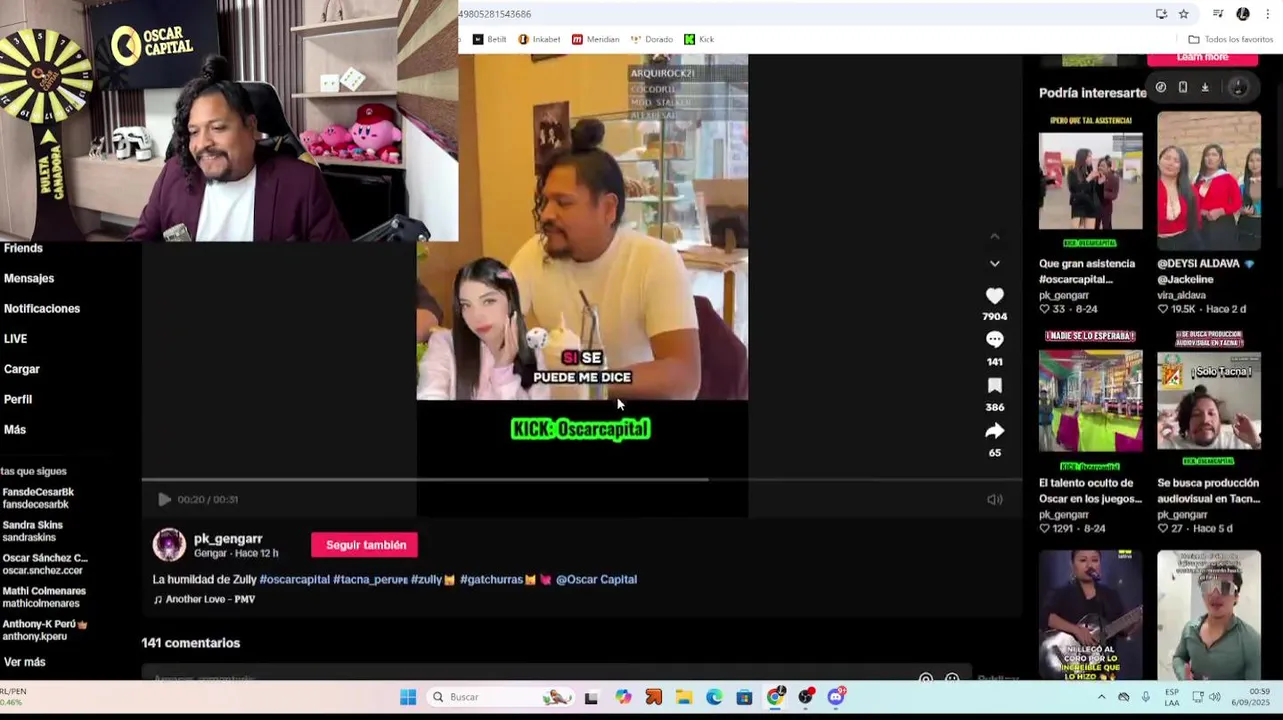1283x720 pixels.
Task: Go to the next video with down chevron
Action: click(x=994, y=263)
